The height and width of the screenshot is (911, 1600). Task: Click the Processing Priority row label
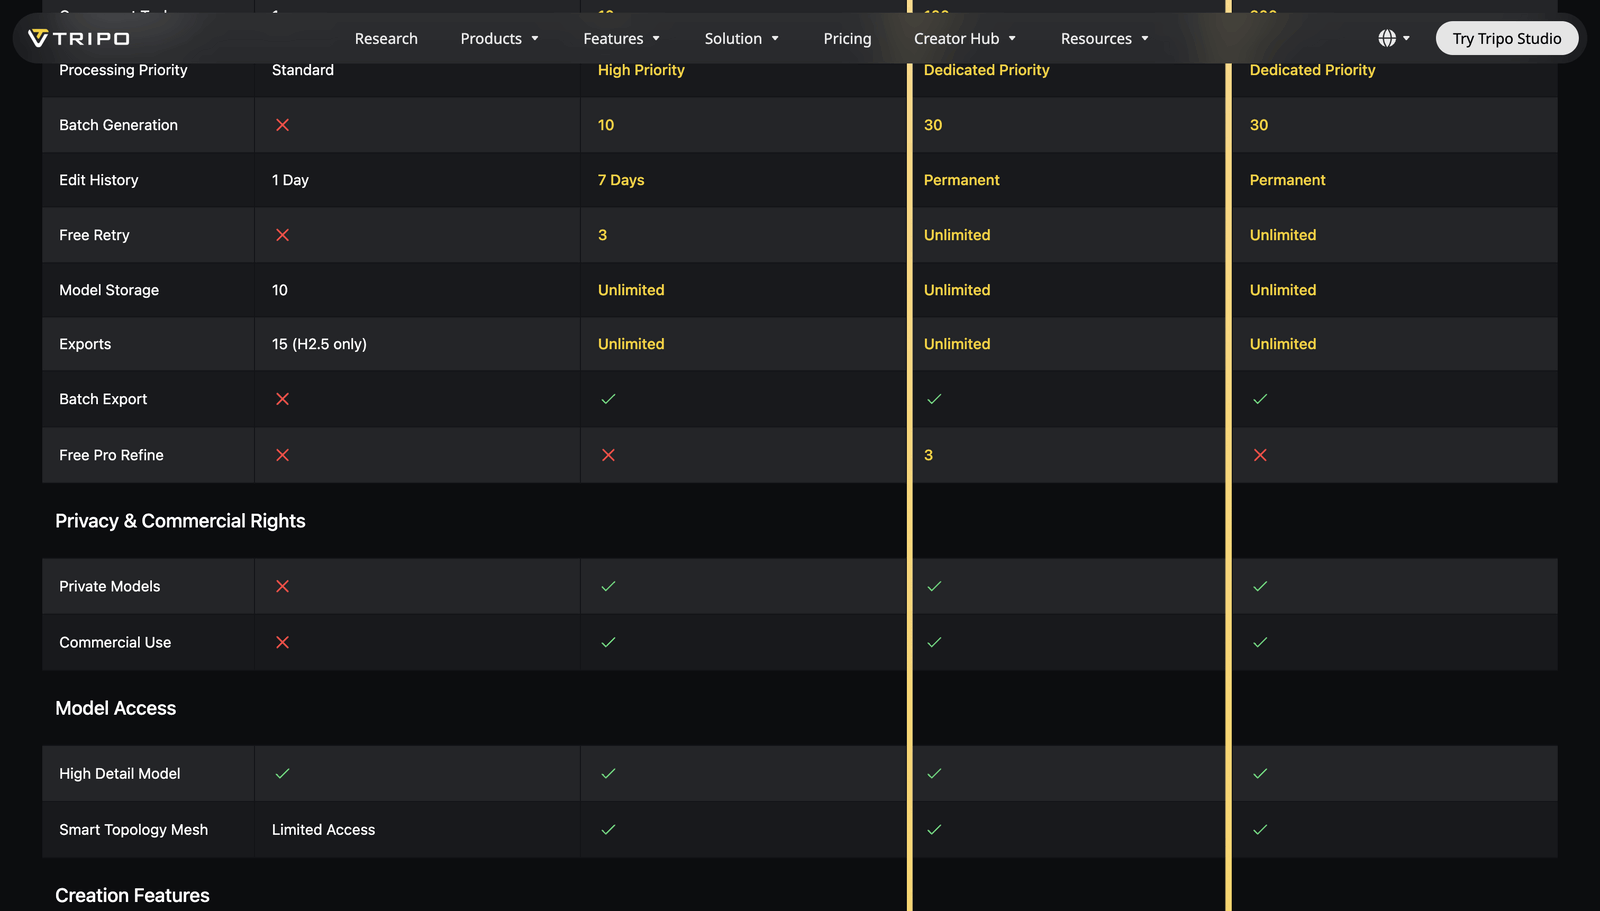pos(123,70)
